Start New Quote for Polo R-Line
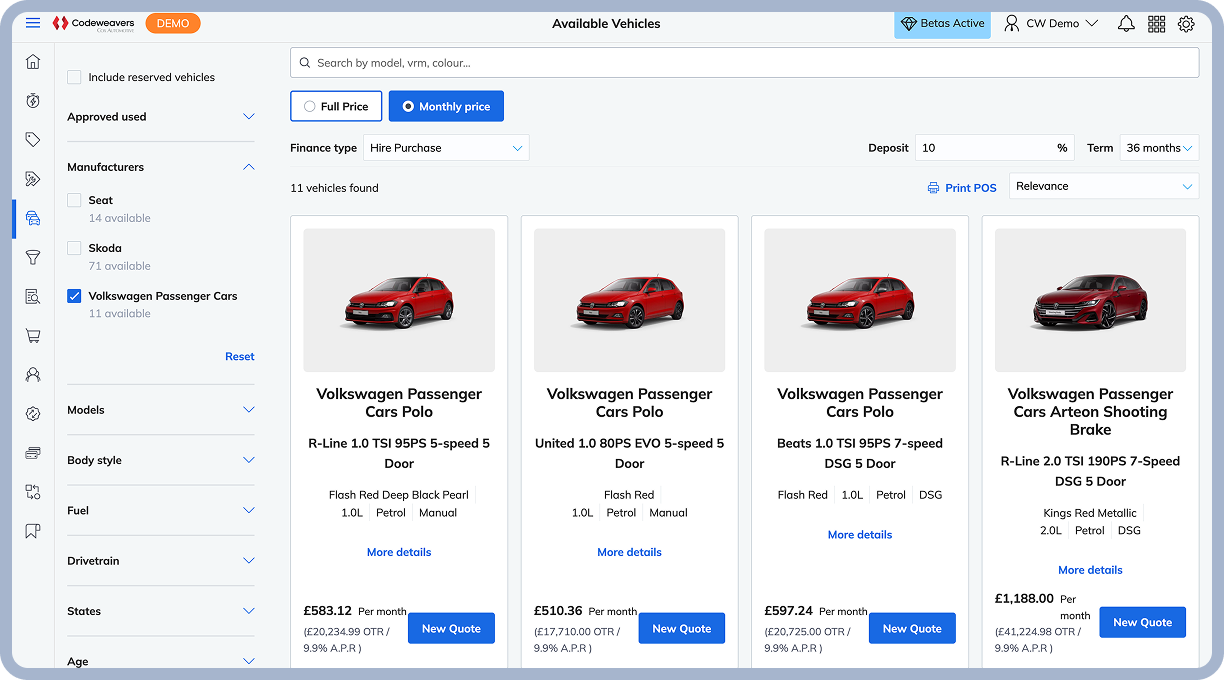1224x680 pixels. pyautogui.click(x=451, y=628)
